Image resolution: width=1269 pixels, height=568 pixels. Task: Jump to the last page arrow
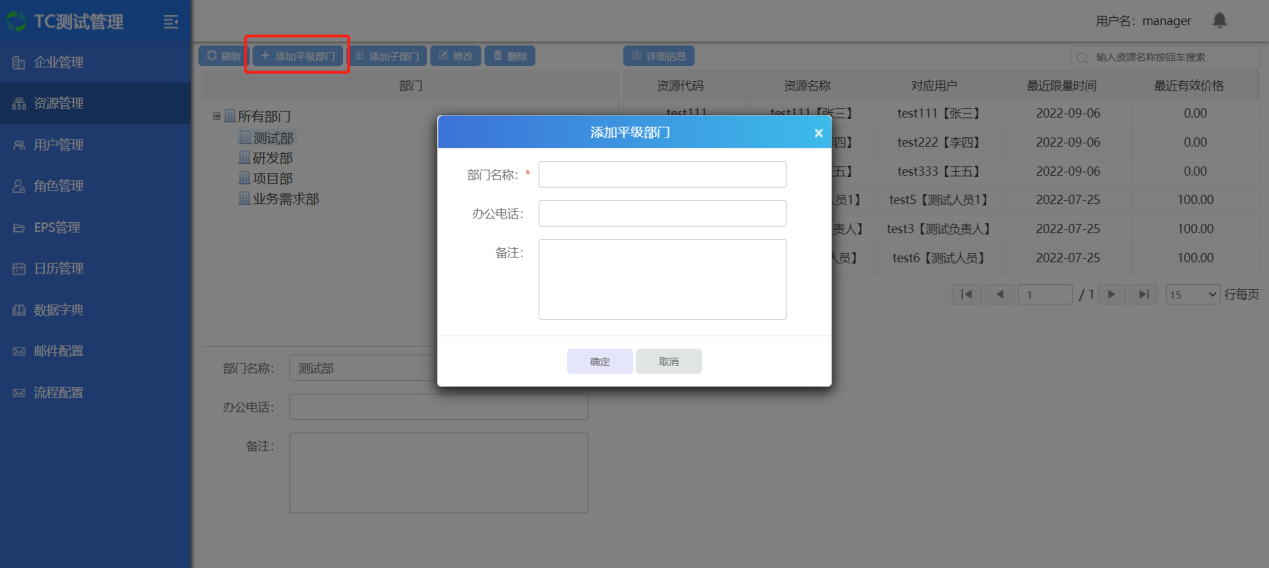[x=1143, y=294]
